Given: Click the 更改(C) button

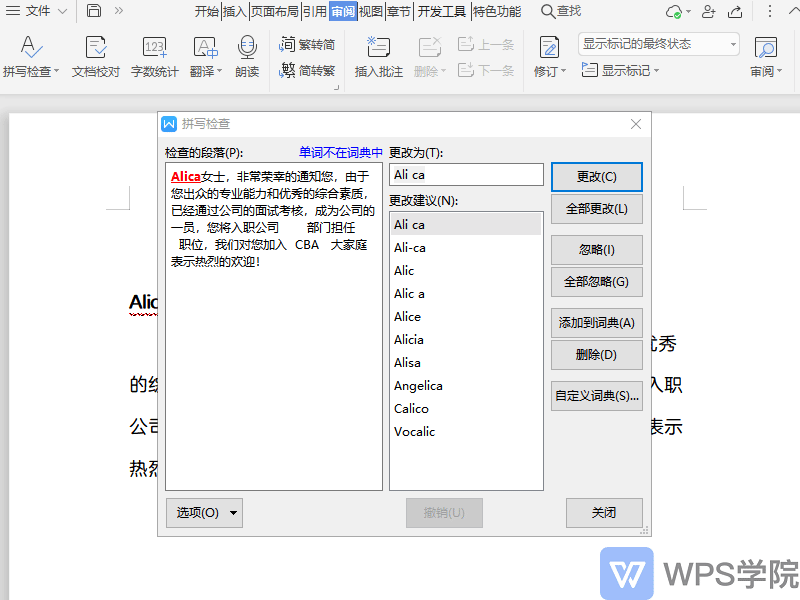Looking at the screenshot, I should (596, 177).
